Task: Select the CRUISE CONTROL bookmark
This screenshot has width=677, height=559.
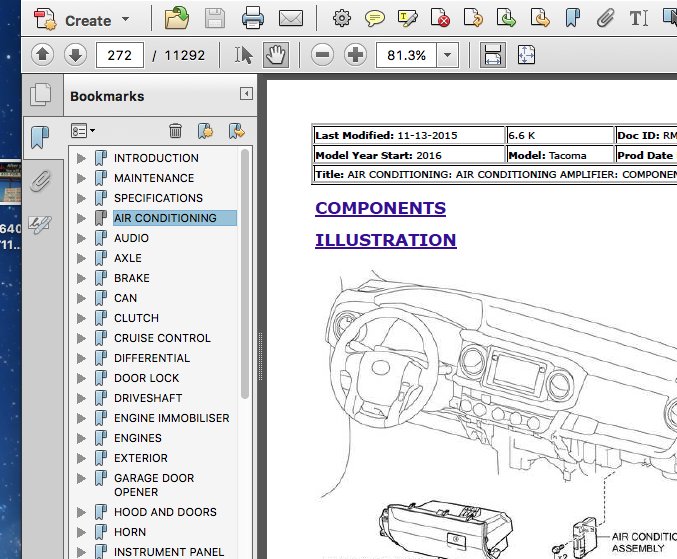Action: 162,338
